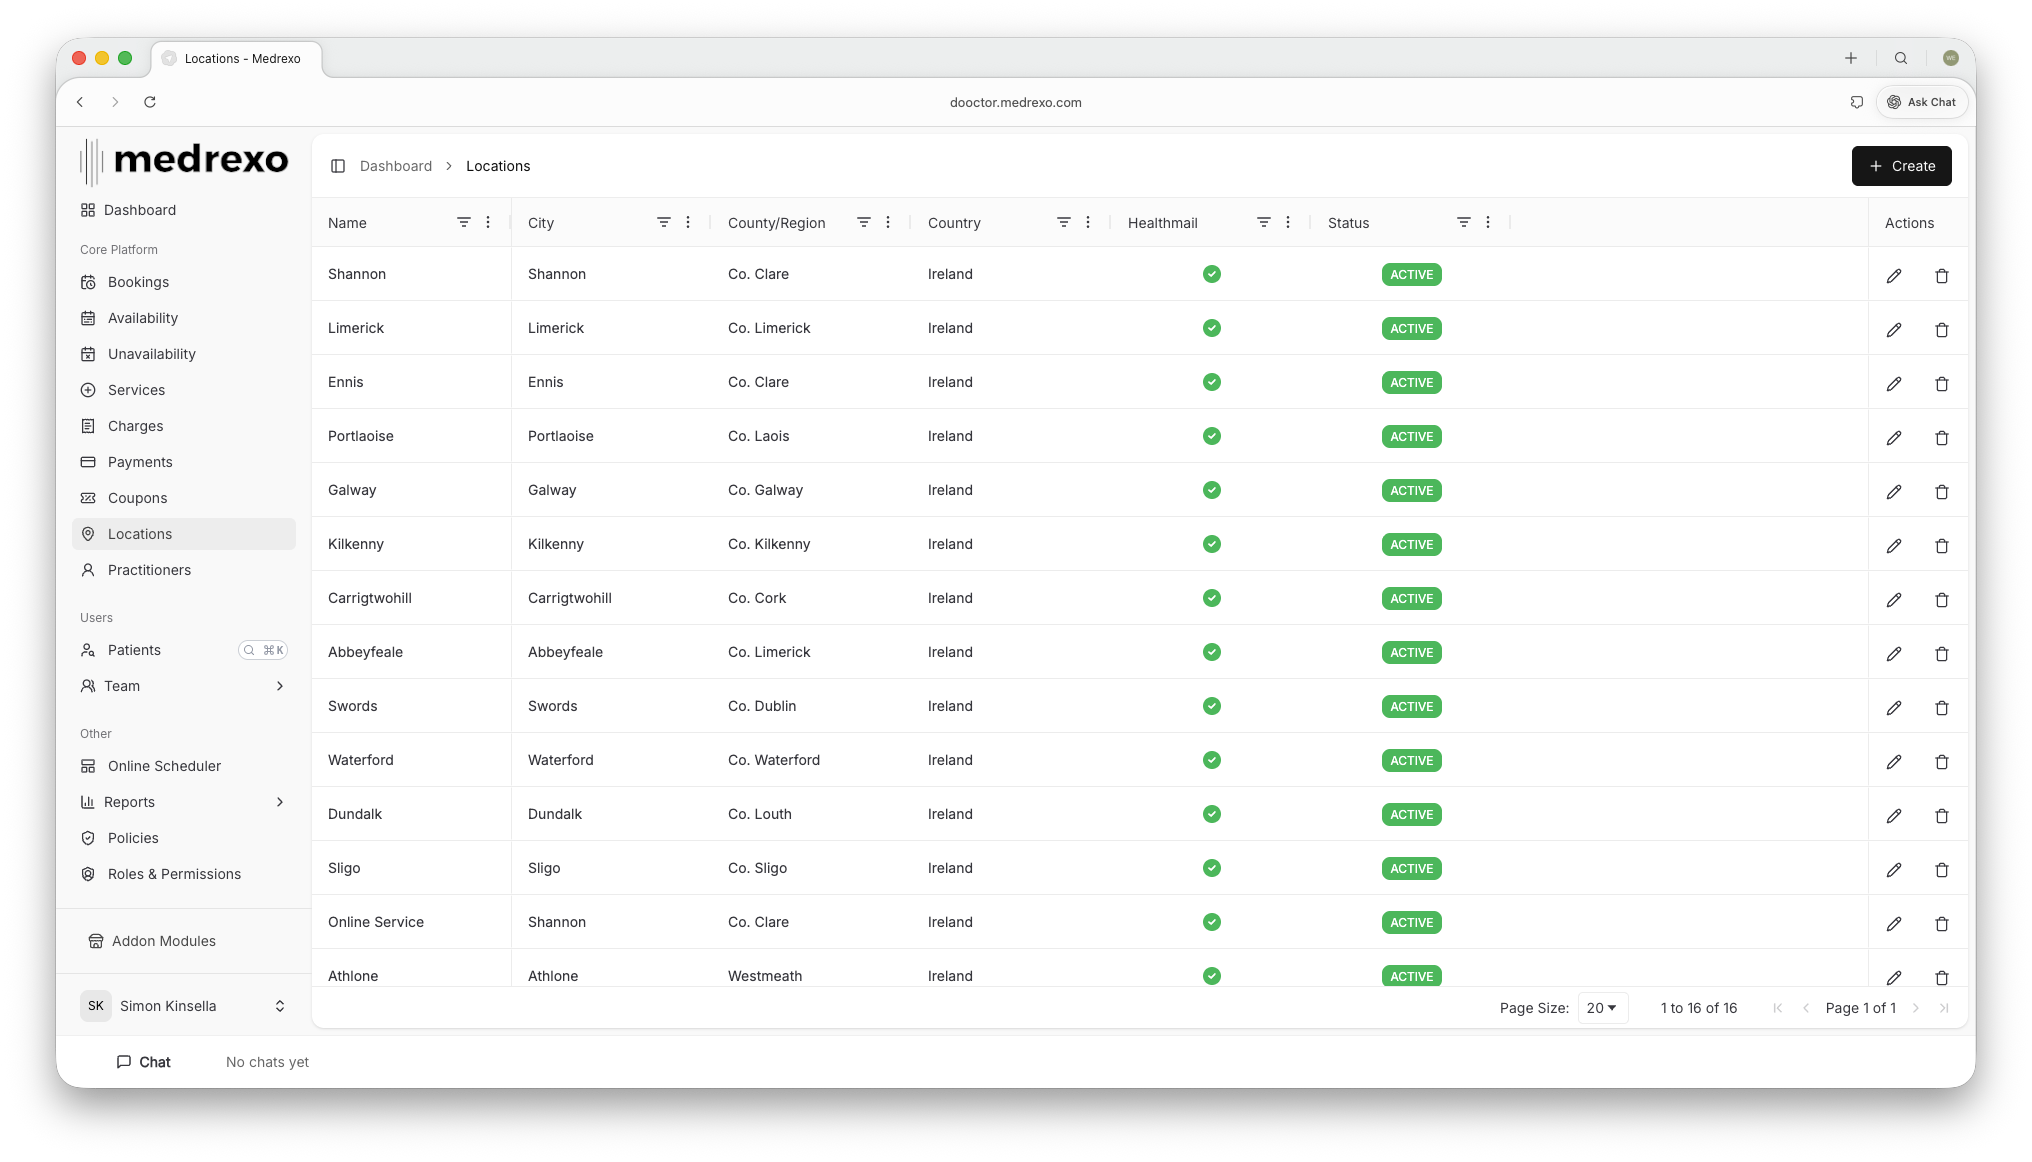The image size is (2032, 1162).
Task: Expand the Team submenu in sidebar
Action: tap(280, 686)
